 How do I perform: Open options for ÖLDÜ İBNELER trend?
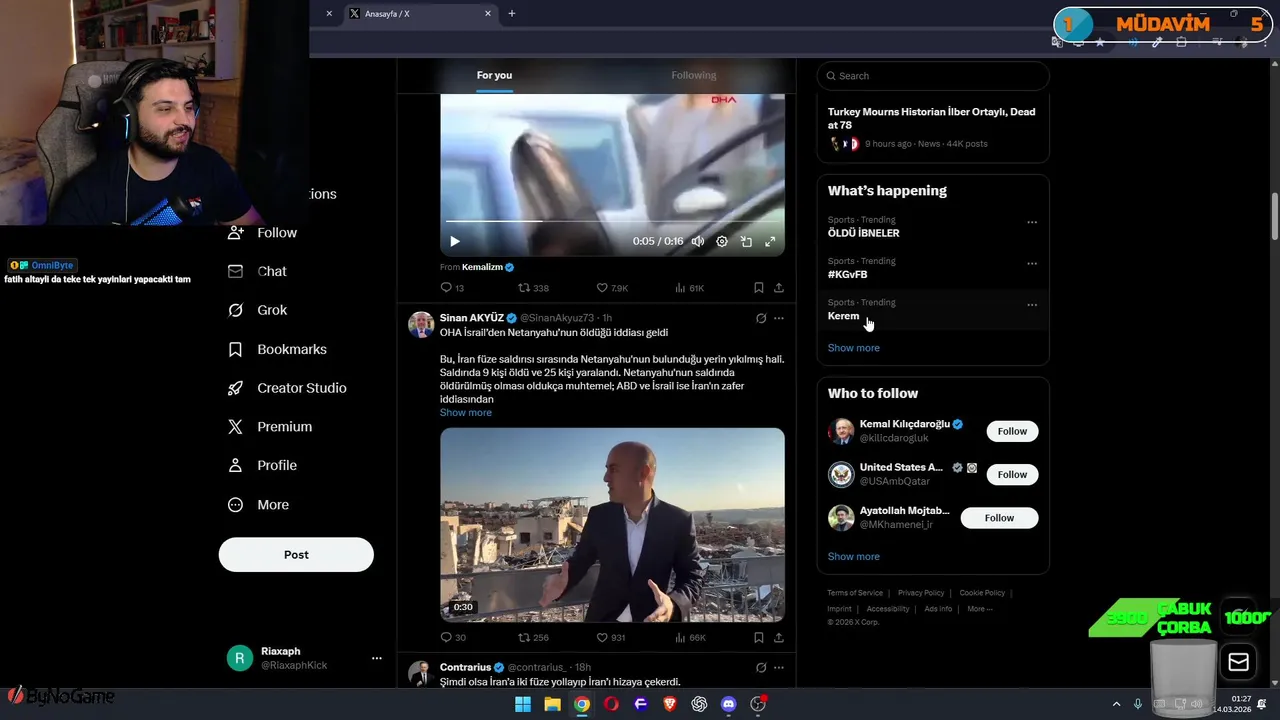click(1032, 222)
